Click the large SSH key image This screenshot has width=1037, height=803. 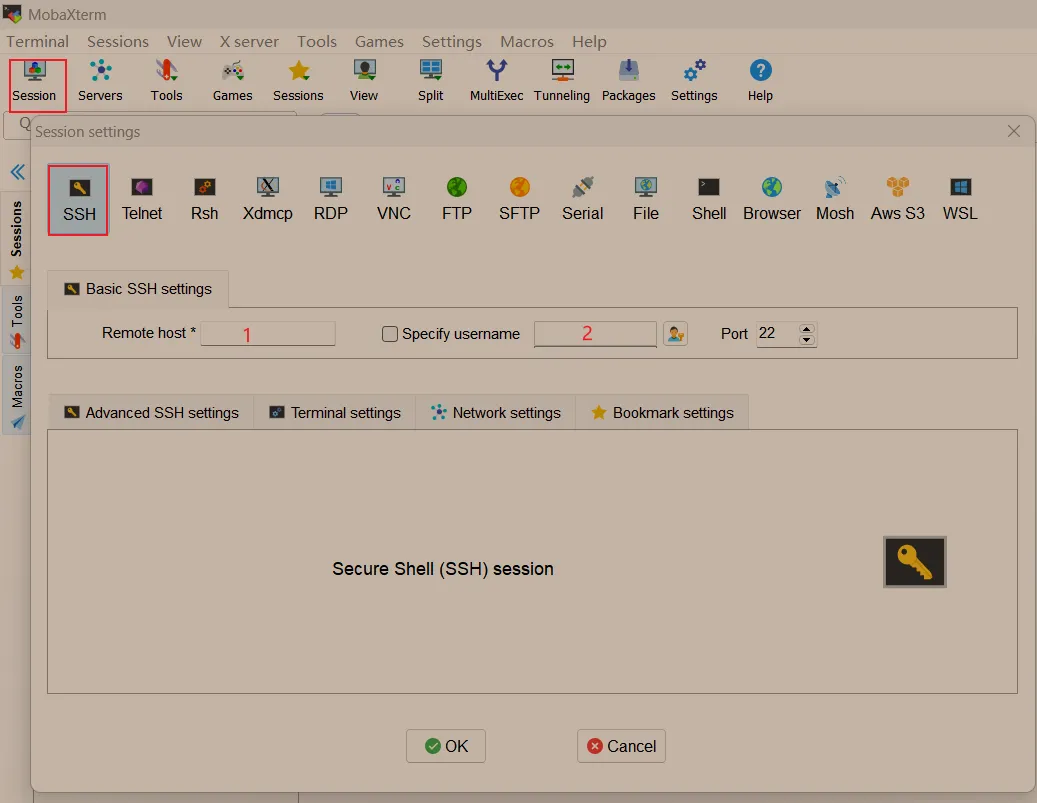click(915, 562)
